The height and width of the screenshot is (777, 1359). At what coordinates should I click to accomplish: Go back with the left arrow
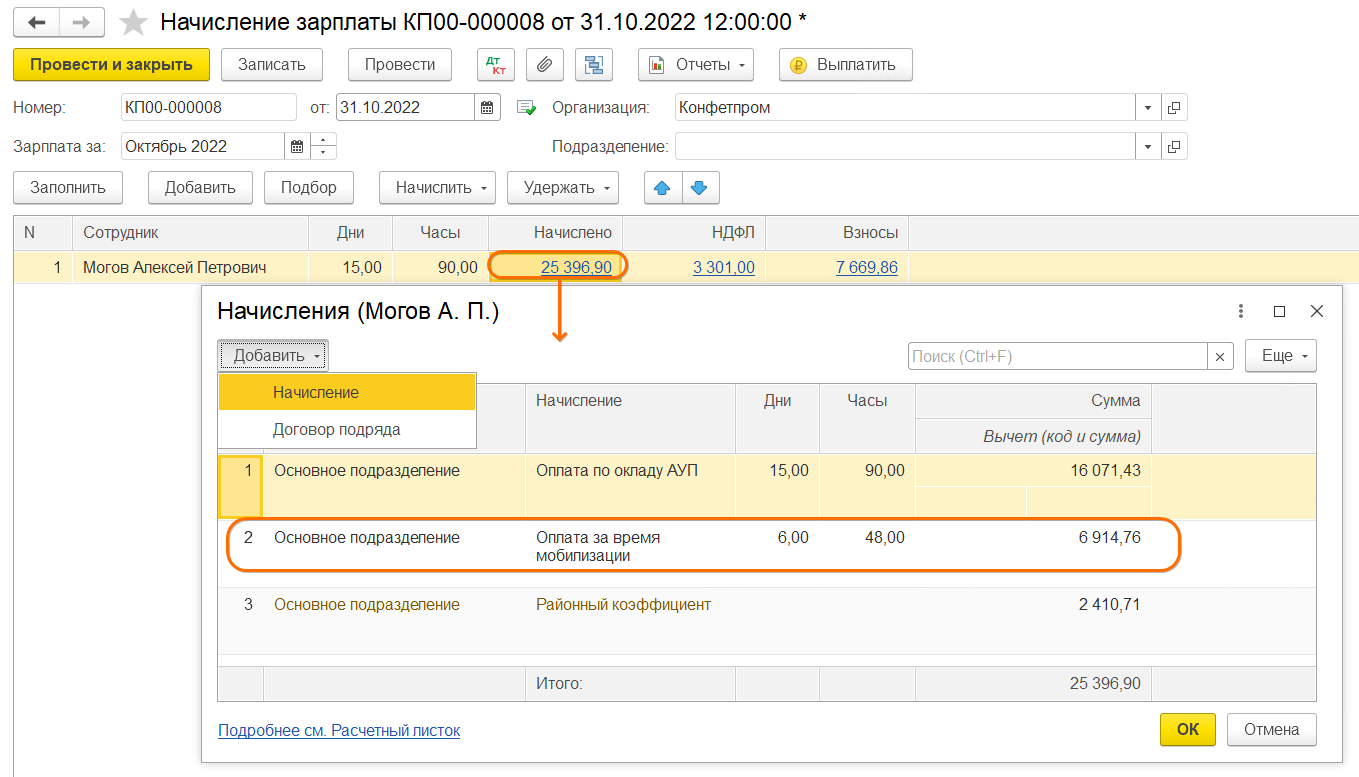click(36, 22)
